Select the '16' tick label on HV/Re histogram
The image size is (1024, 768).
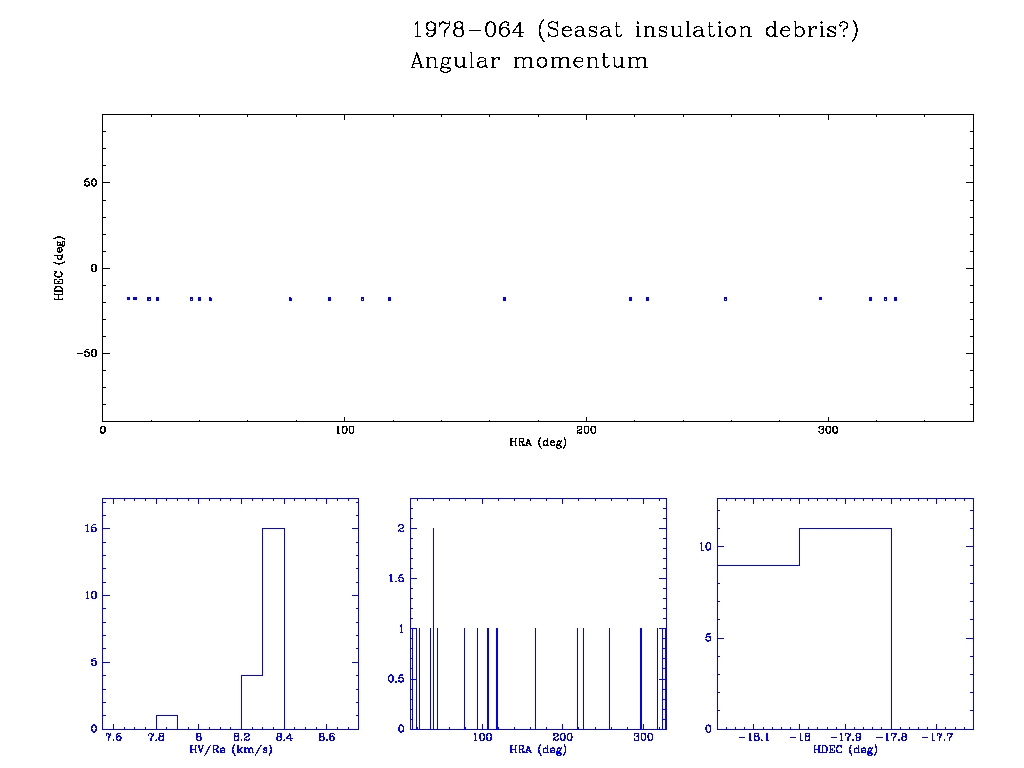(x=87, y=529)
